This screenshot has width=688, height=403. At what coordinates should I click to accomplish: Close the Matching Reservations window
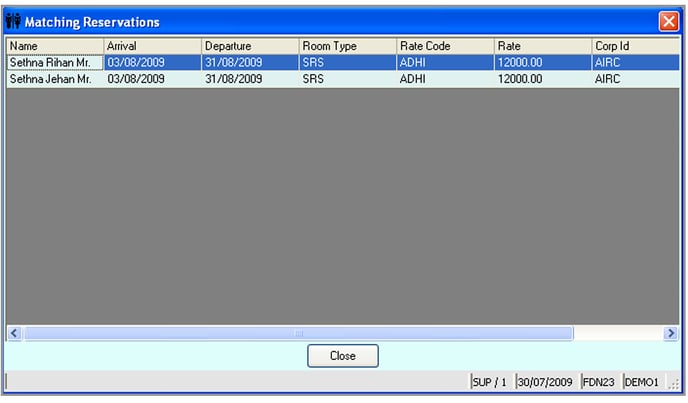click(668, 21)
